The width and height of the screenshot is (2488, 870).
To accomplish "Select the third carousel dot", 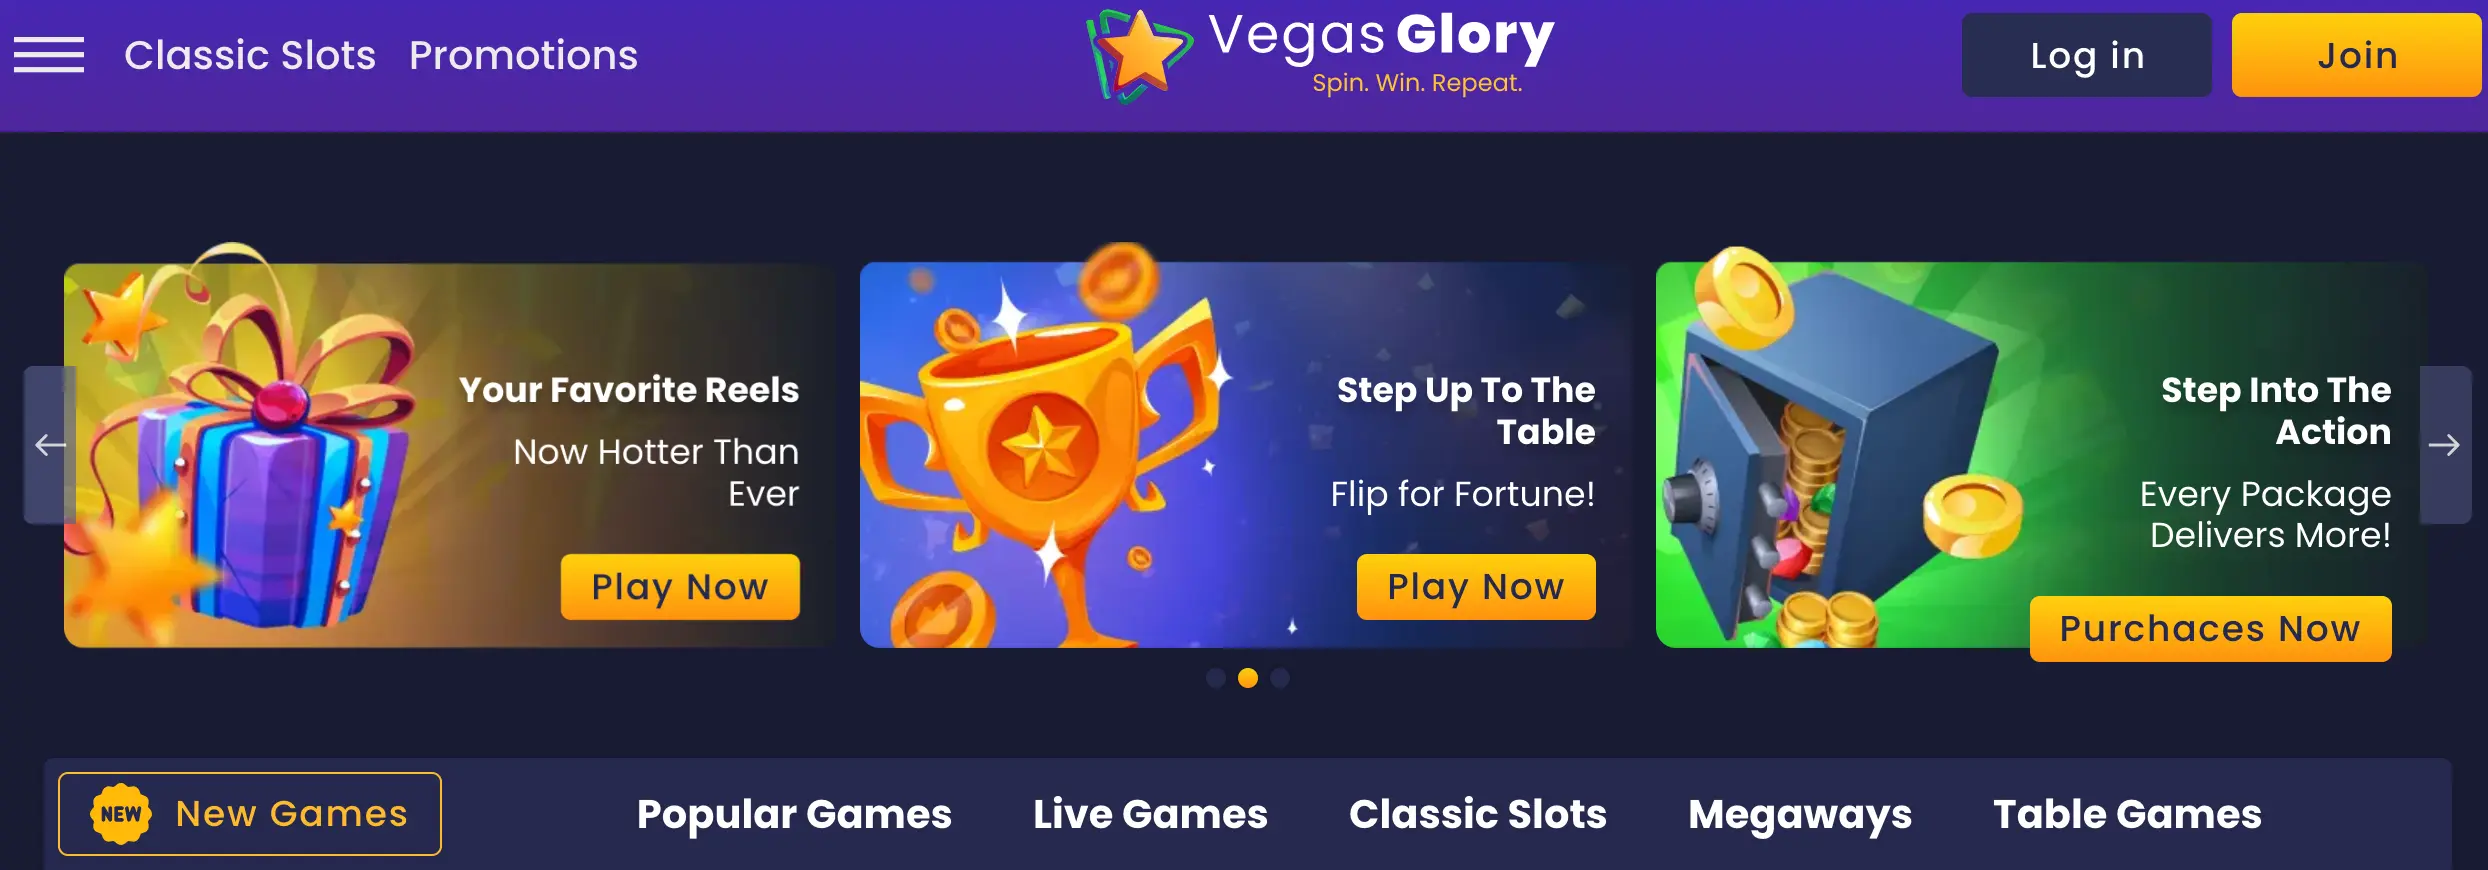I will click(x=1280, y=678).
